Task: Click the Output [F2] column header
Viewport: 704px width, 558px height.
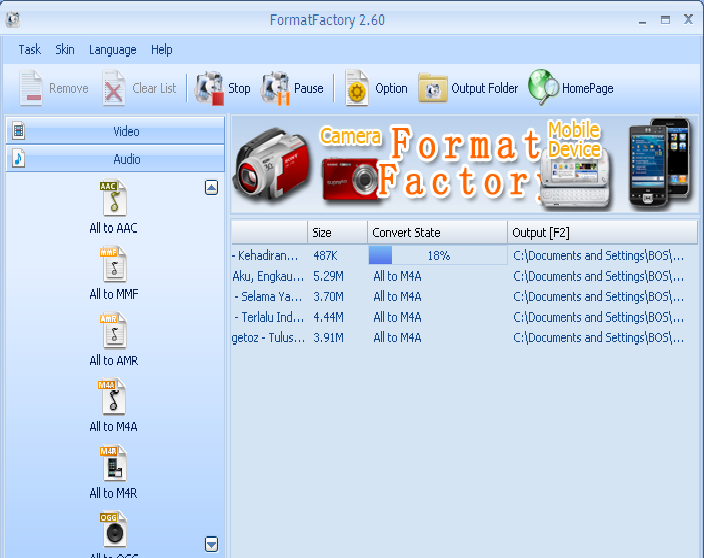Action: coord(603,233)
